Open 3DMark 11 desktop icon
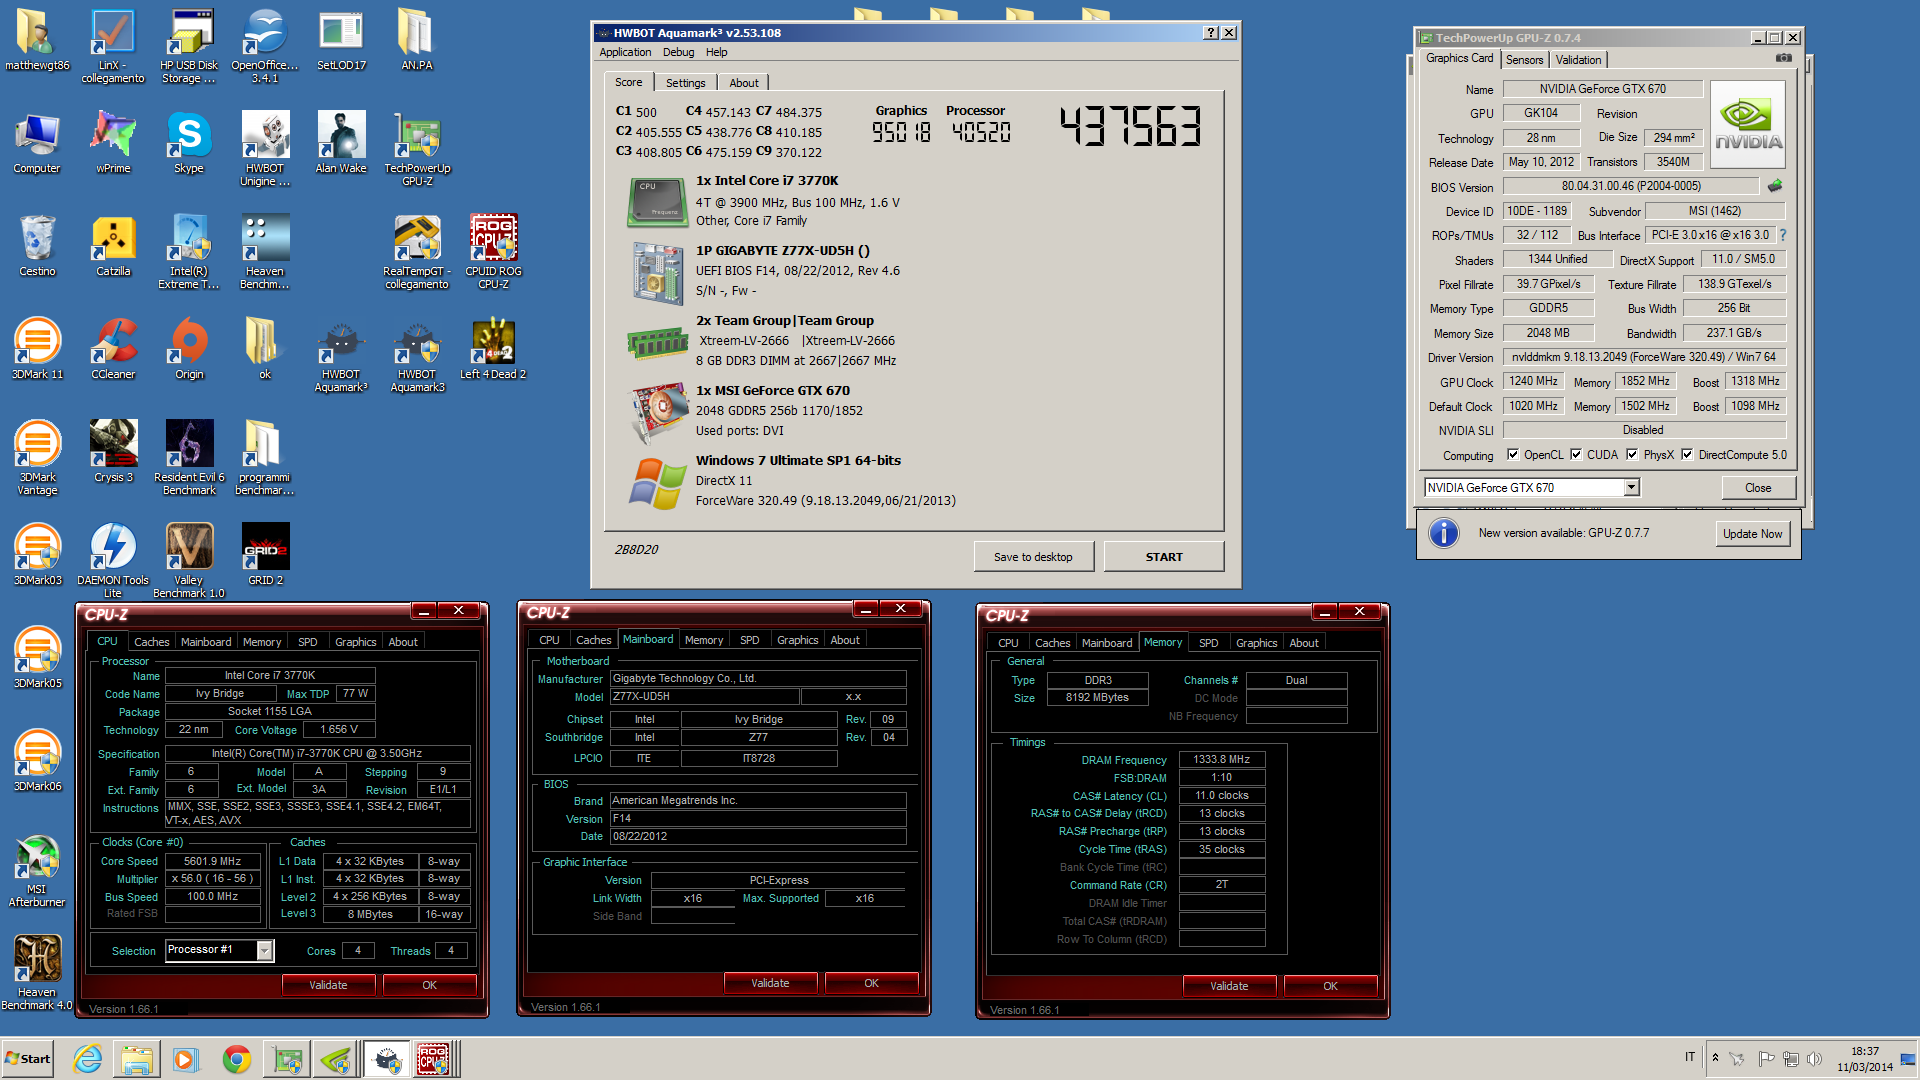 pos(37,349)
